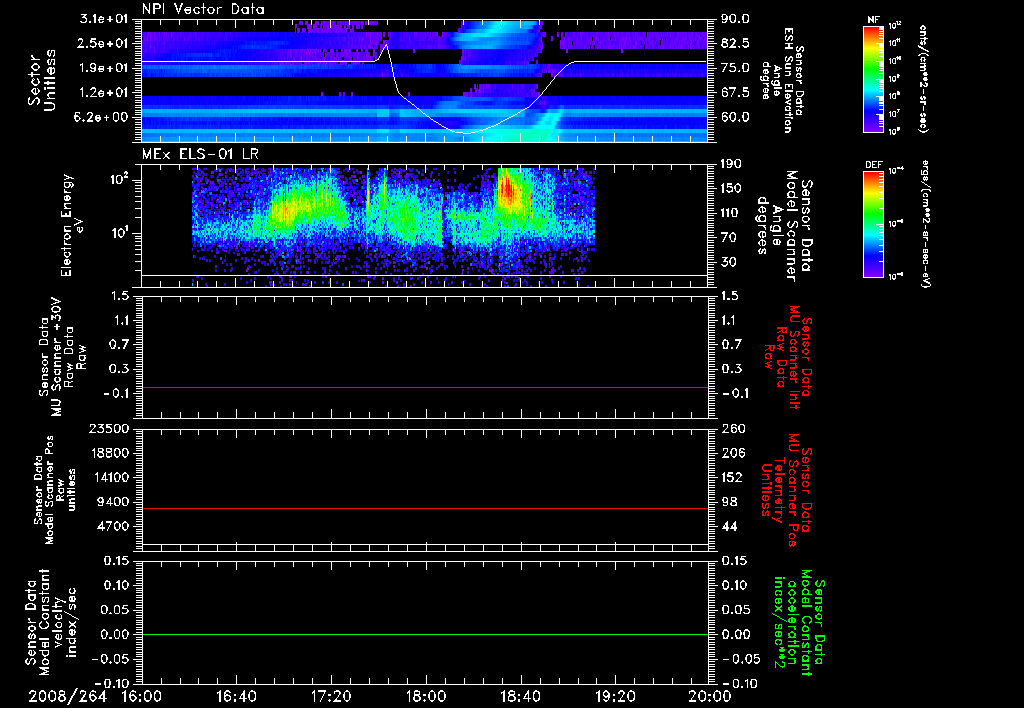Image resolution: width=1024 pixels, height=708 pixels.
Task: Click the 70 scanner angle tick label
Action: coord(729,238)
